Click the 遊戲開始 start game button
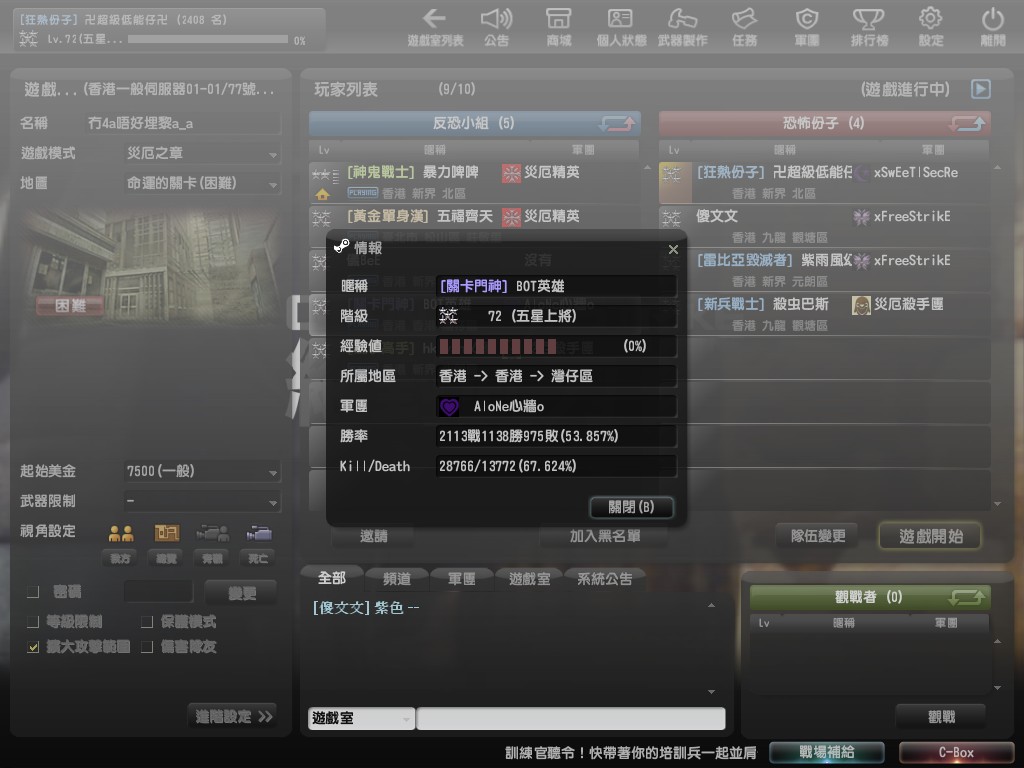The image size is (1024, 768). click(x=931, y=536)
